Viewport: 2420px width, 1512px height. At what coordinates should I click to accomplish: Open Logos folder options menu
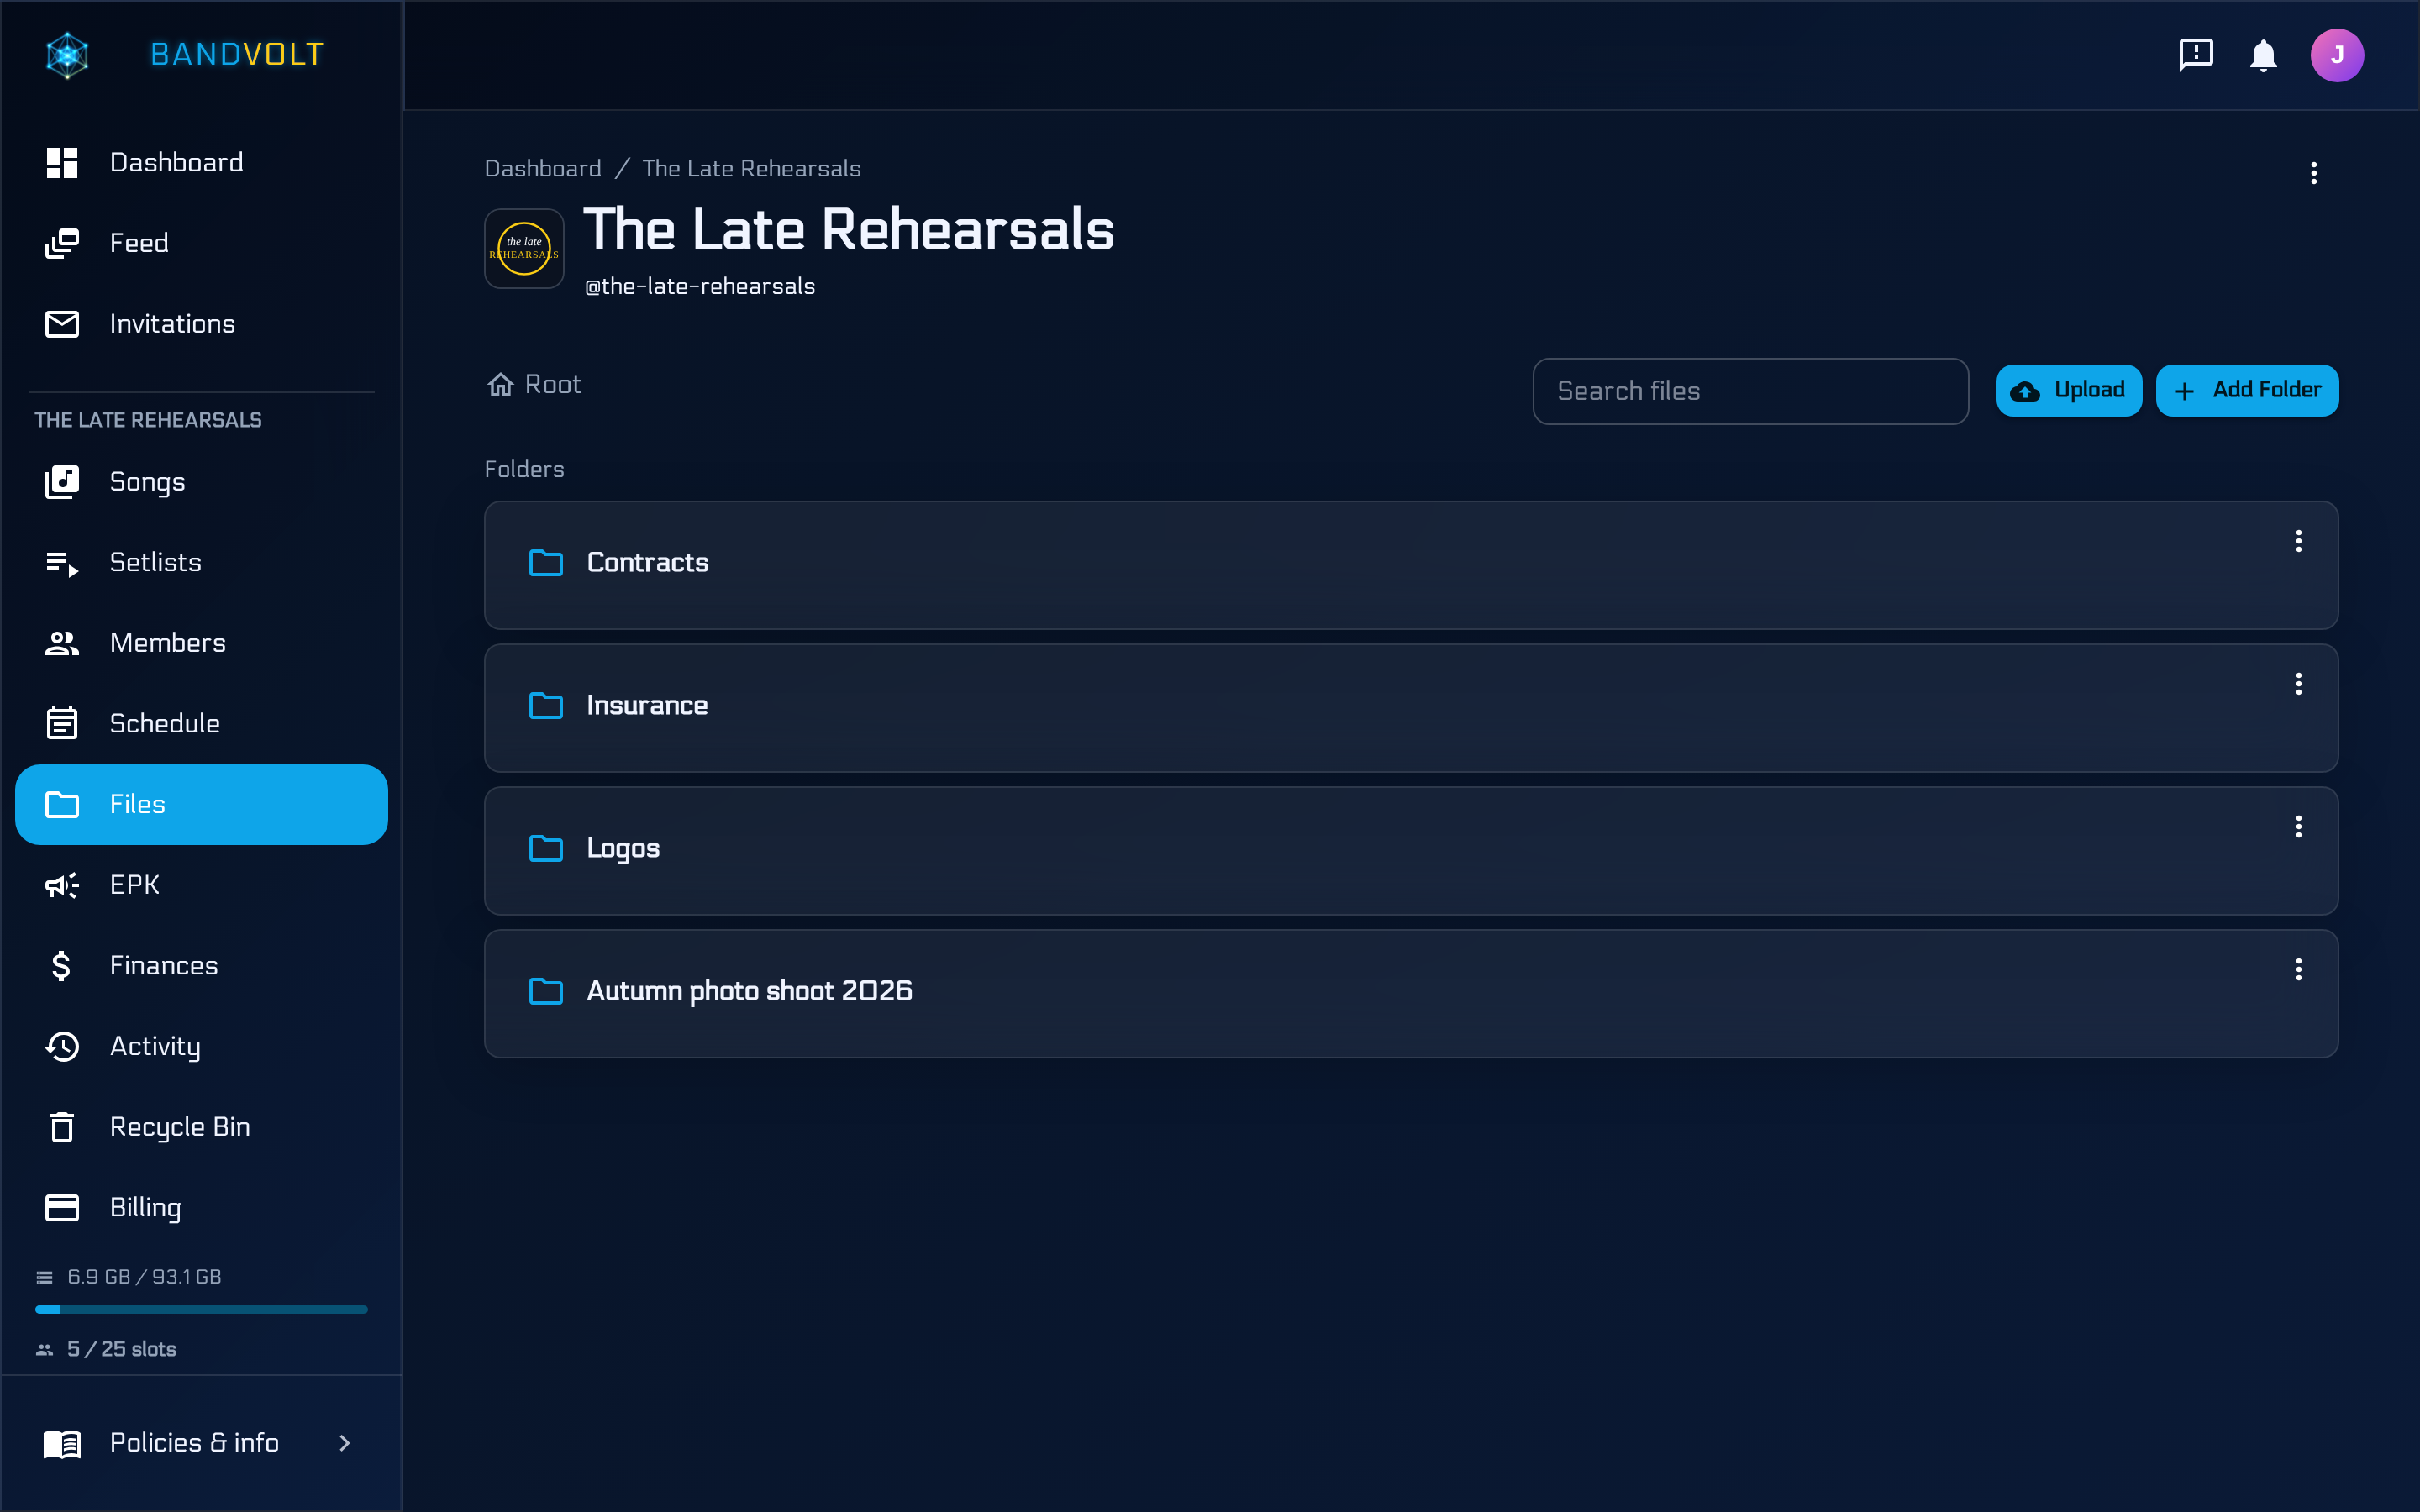pos(2298,826)
